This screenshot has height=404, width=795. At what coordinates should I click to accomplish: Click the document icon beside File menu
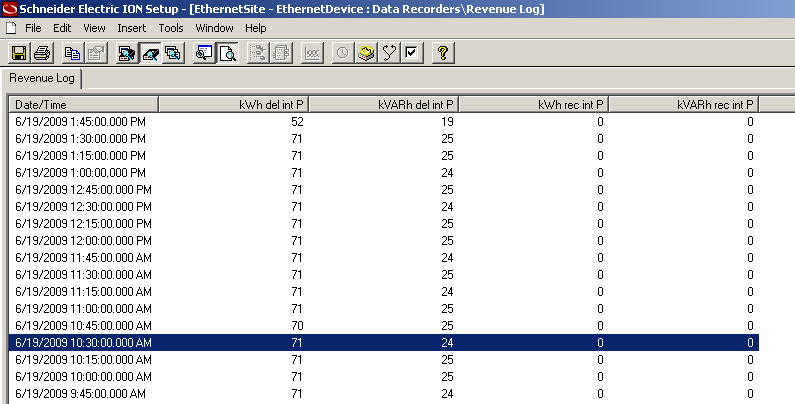pos(11,28)
